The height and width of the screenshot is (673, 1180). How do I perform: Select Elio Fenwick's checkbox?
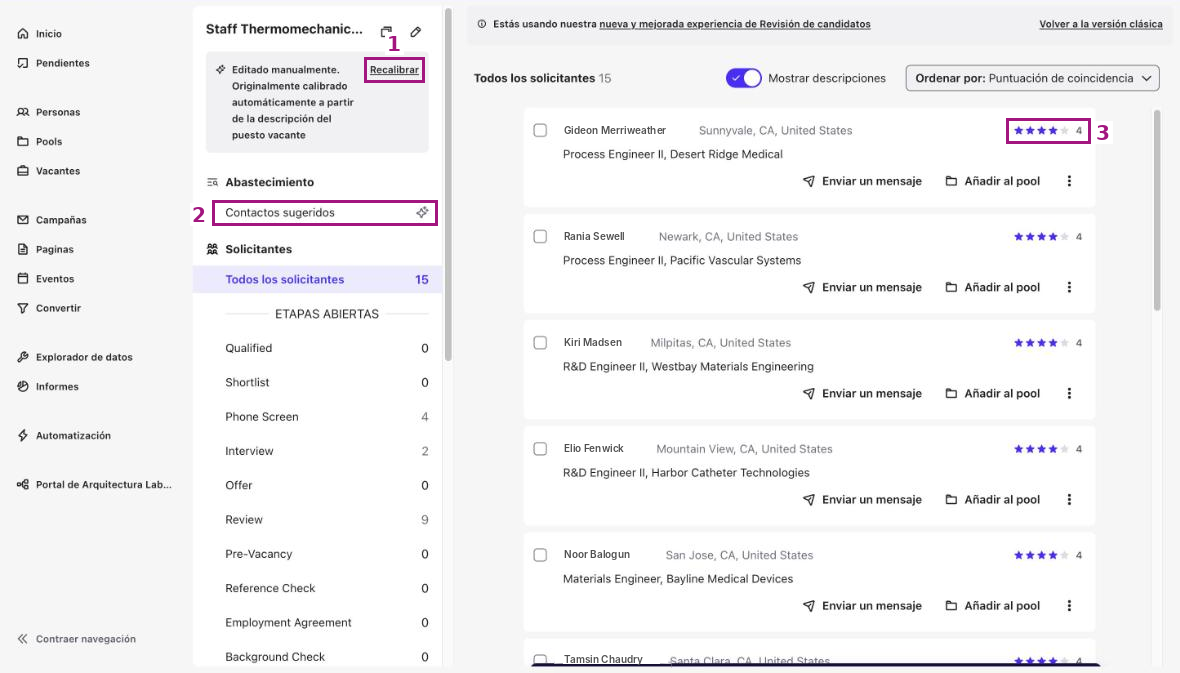[x=540, y=449]
